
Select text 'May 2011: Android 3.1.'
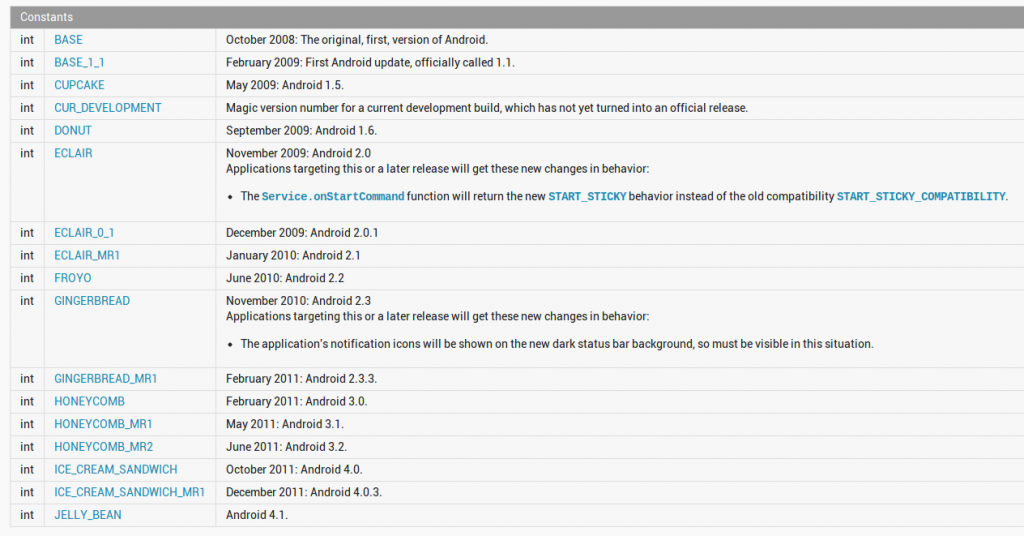[285, 424]
